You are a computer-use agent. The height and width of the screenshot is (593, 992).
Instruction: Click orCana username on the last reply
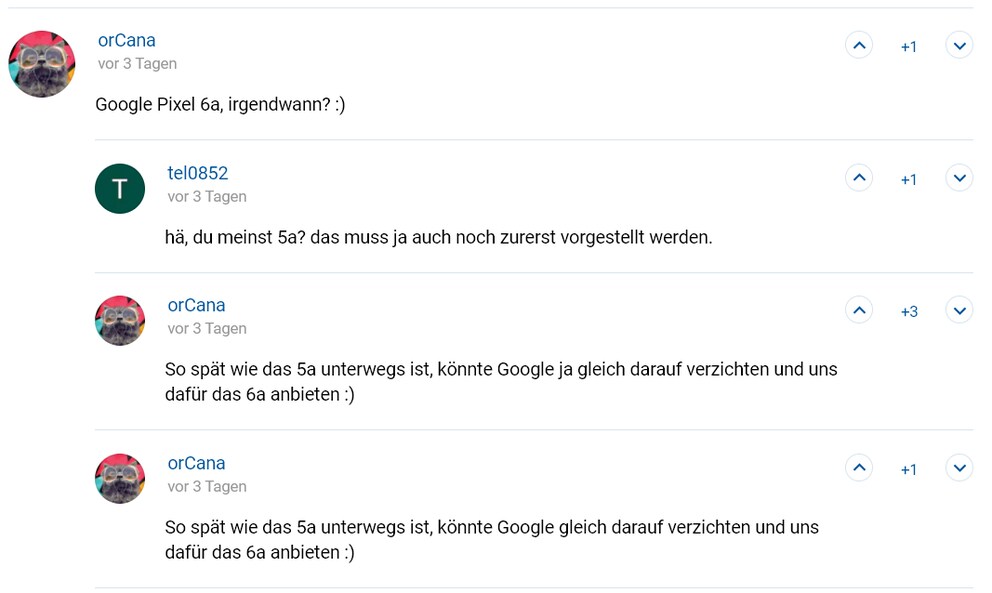[x=196, y=463]
